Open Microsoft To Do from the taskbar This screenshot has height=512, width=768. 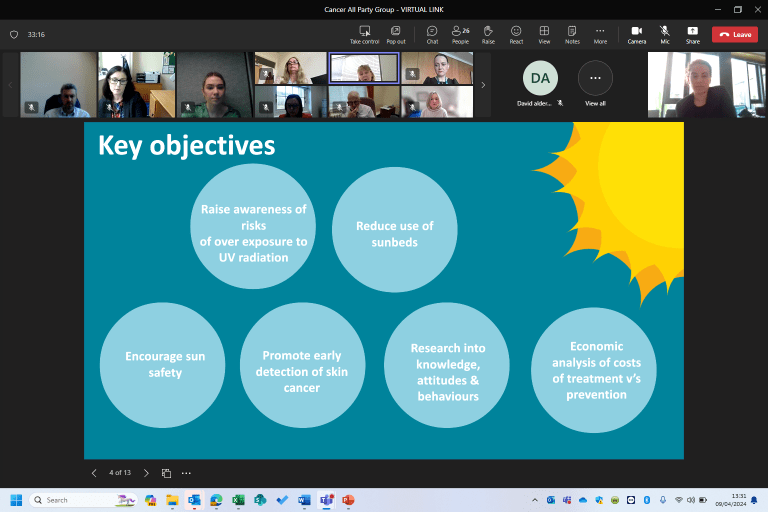pos(282,500)
